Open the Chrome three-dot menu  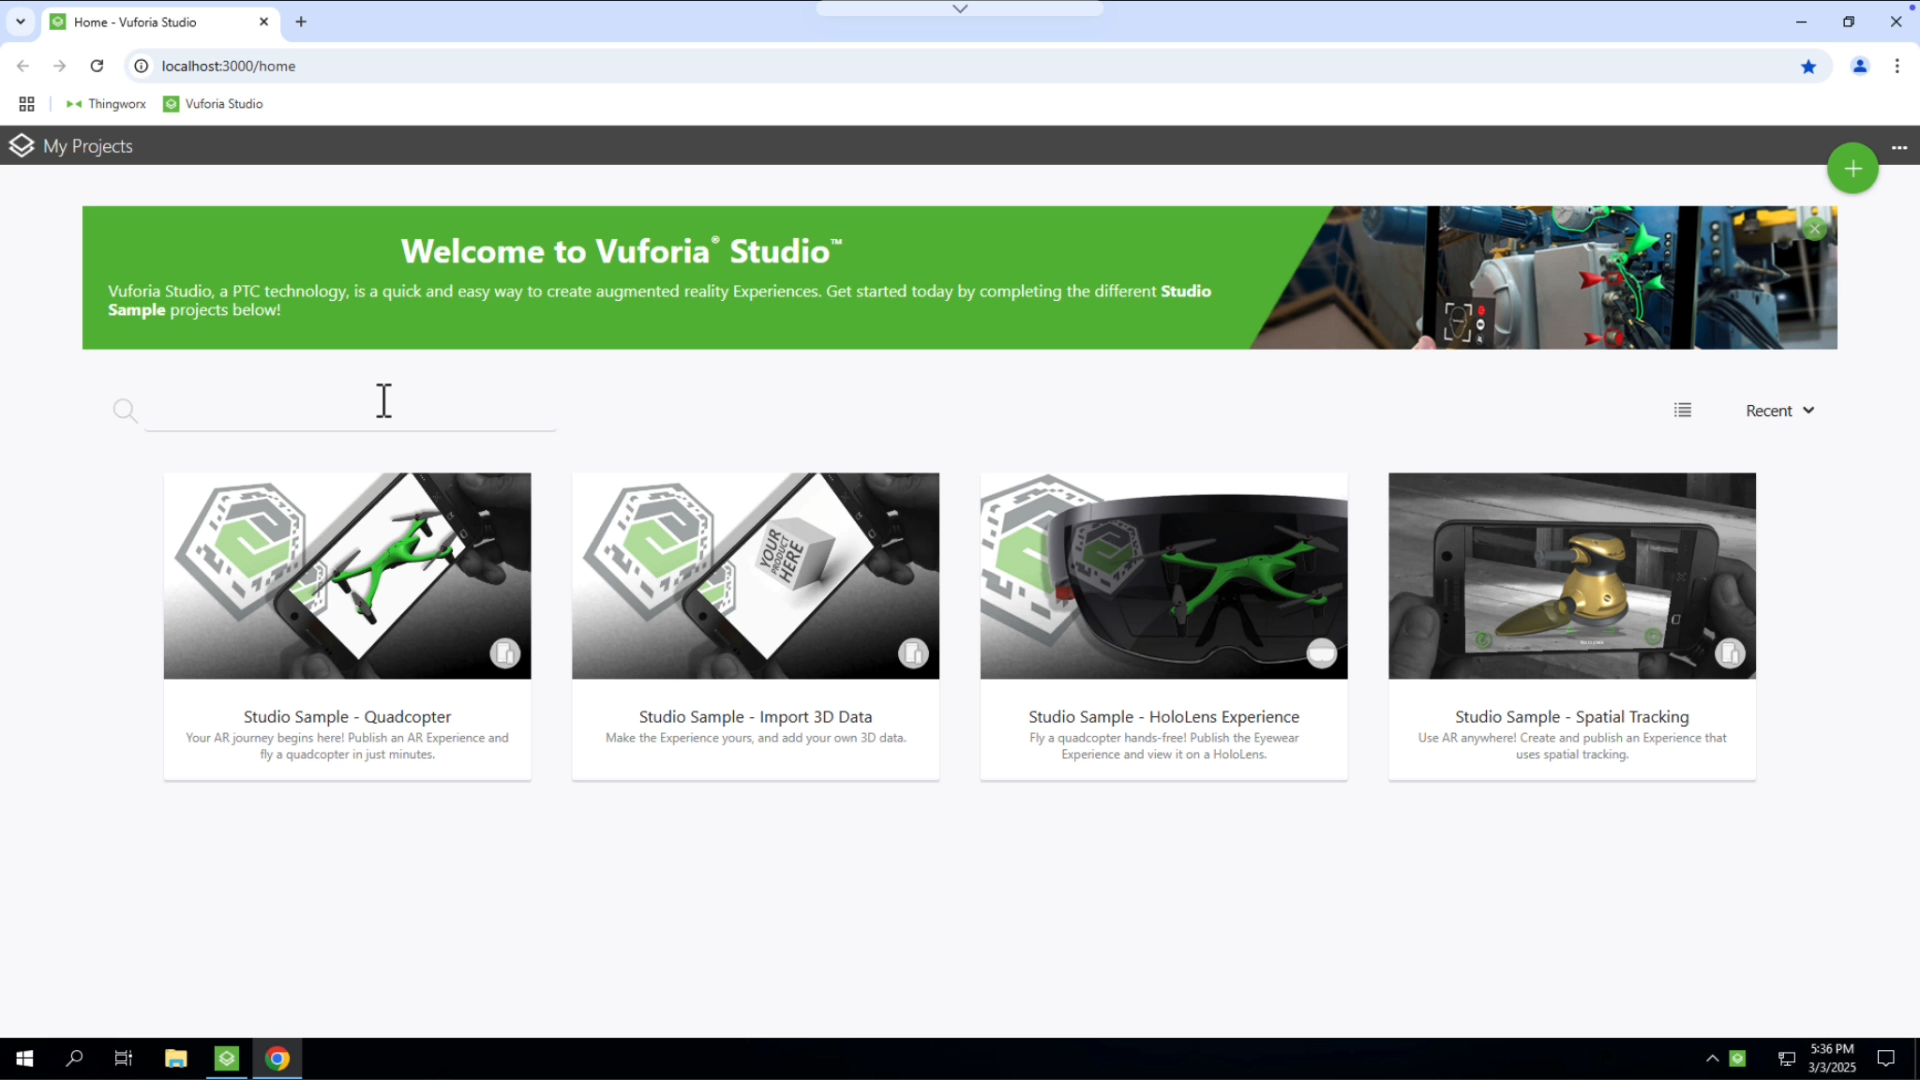coord(1897,66)
